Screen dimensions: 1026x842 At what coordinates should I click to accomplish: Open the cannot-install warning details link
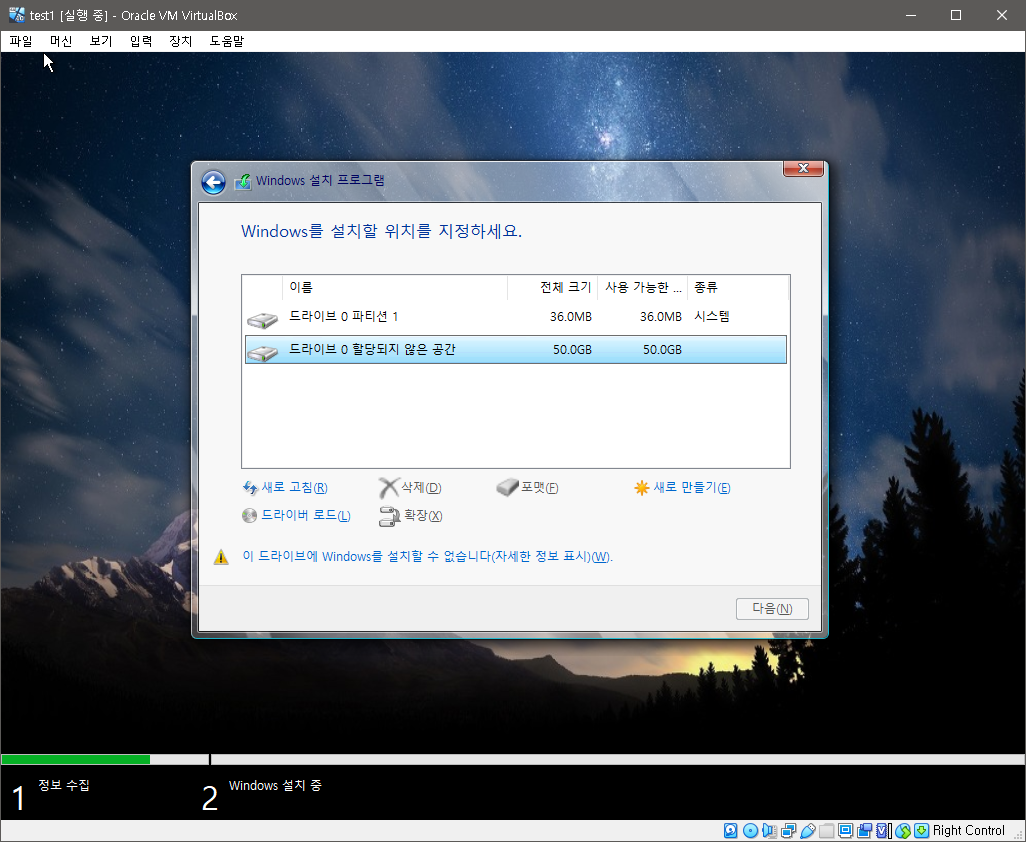[x=427, y=557]
